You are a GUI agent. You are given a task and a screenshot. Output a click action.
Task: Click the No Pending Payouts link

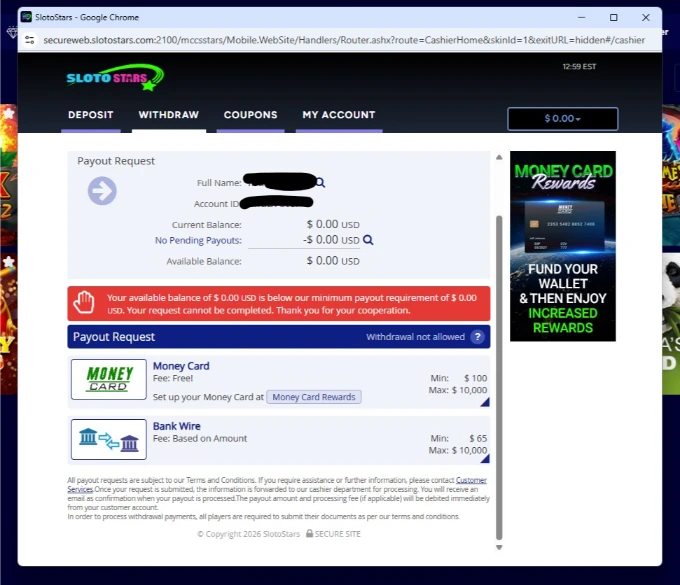coord(198,240)
